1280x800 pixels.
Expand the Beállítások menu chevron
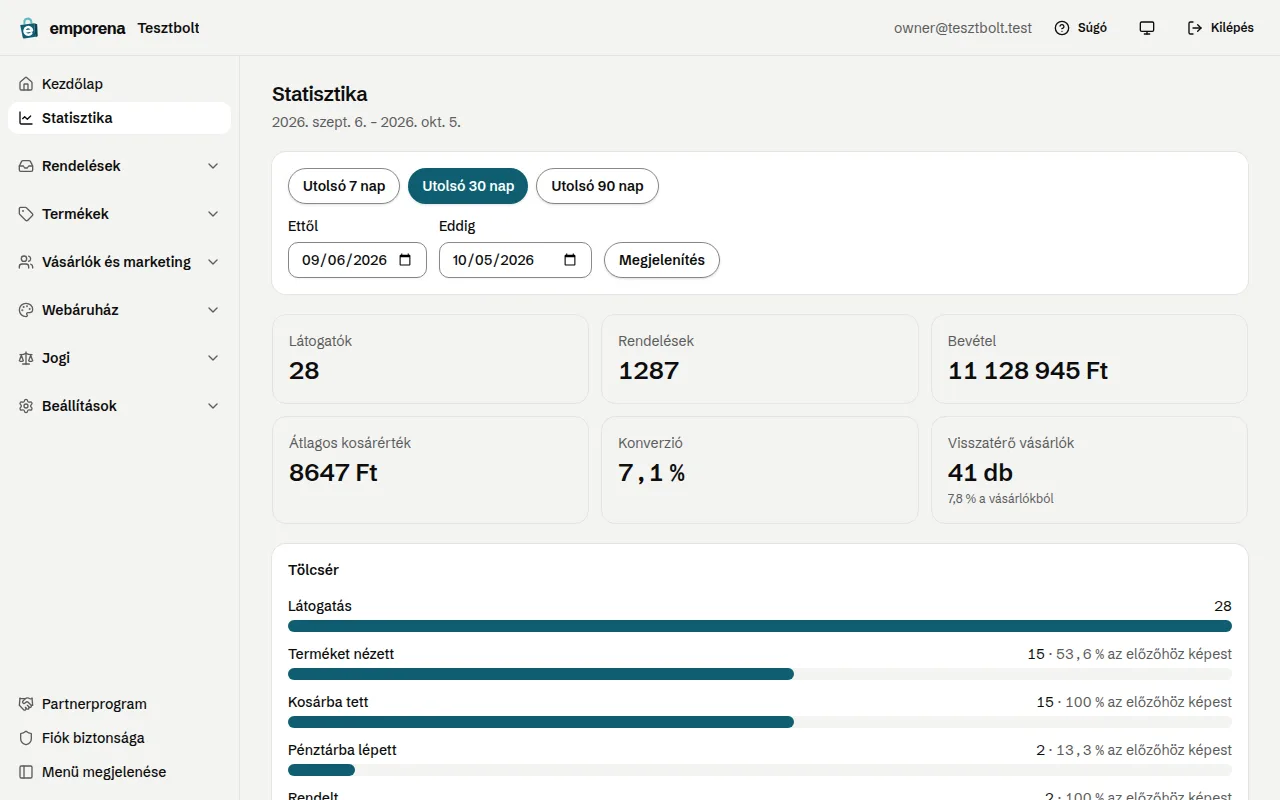click(x=213, y=406)
